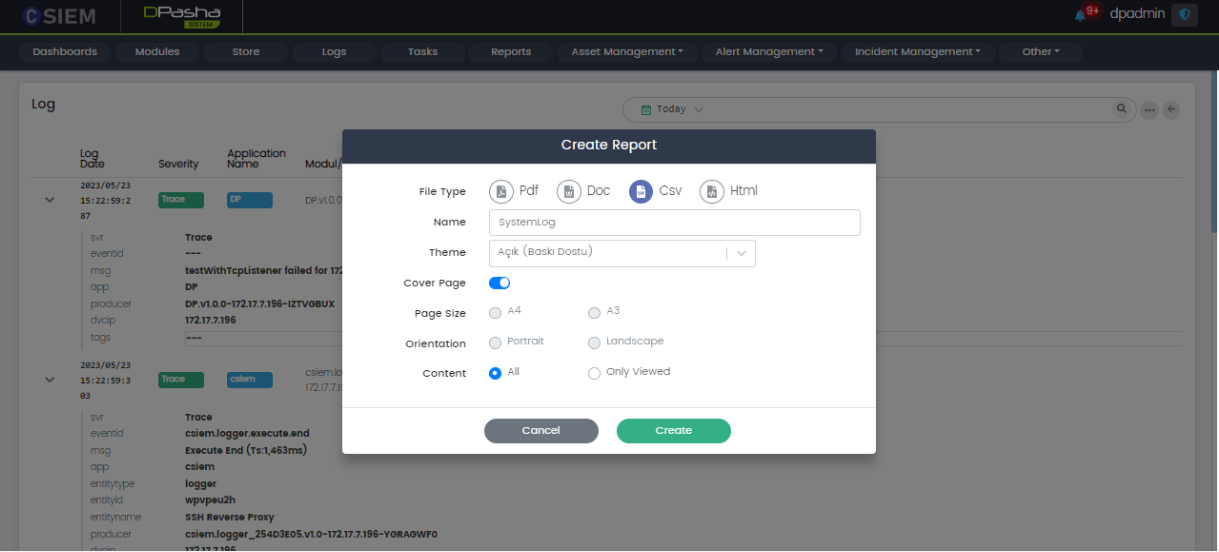Click the Name field containing SystemLog
The height and width of the screenshot is (552, 1219).
pos(674,222)
